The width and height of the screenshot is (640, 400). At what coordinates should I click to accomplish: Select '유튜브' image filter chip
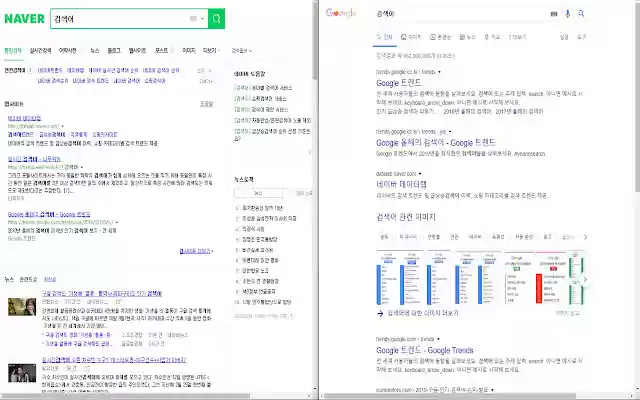[498, 237]
